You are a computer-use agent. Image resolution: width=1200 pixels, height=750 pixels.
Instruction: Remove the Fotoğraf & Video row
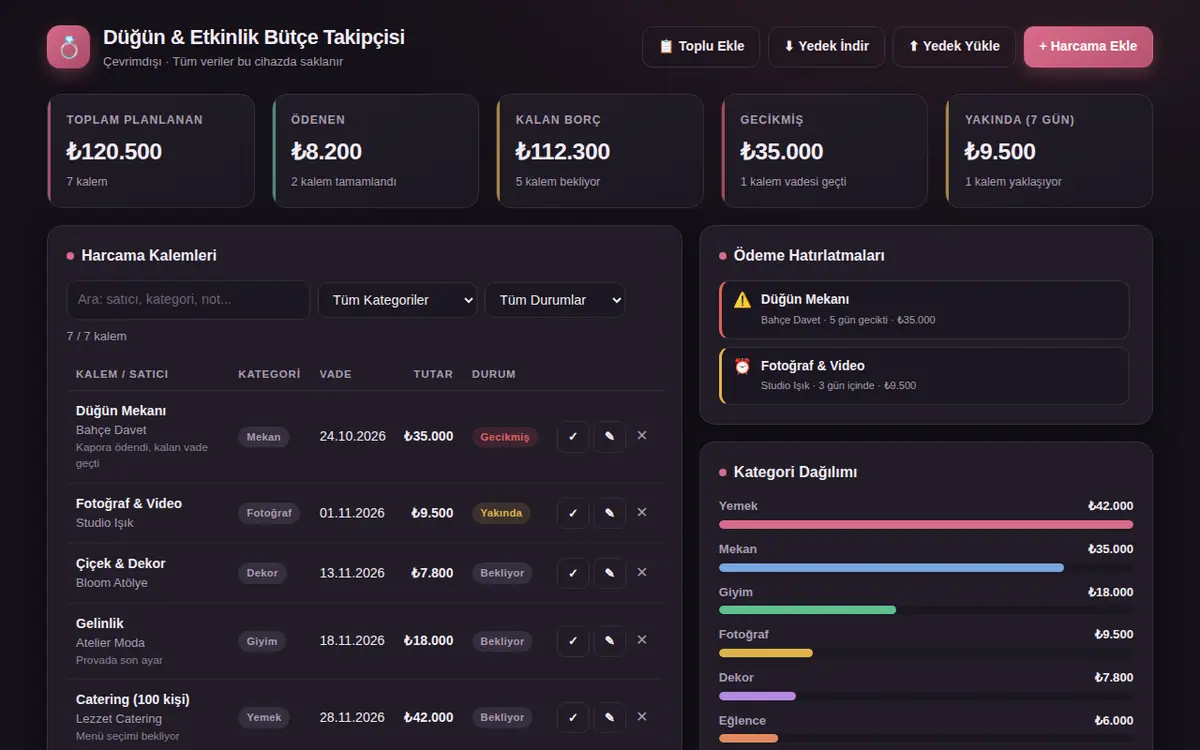[642, 513]
